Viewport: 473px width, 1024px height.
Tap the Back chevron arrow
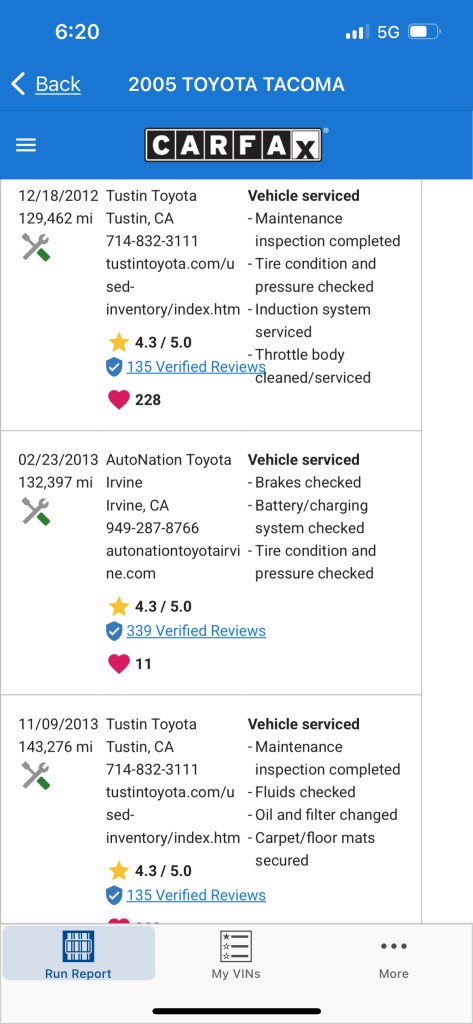[x=18, y=84]
